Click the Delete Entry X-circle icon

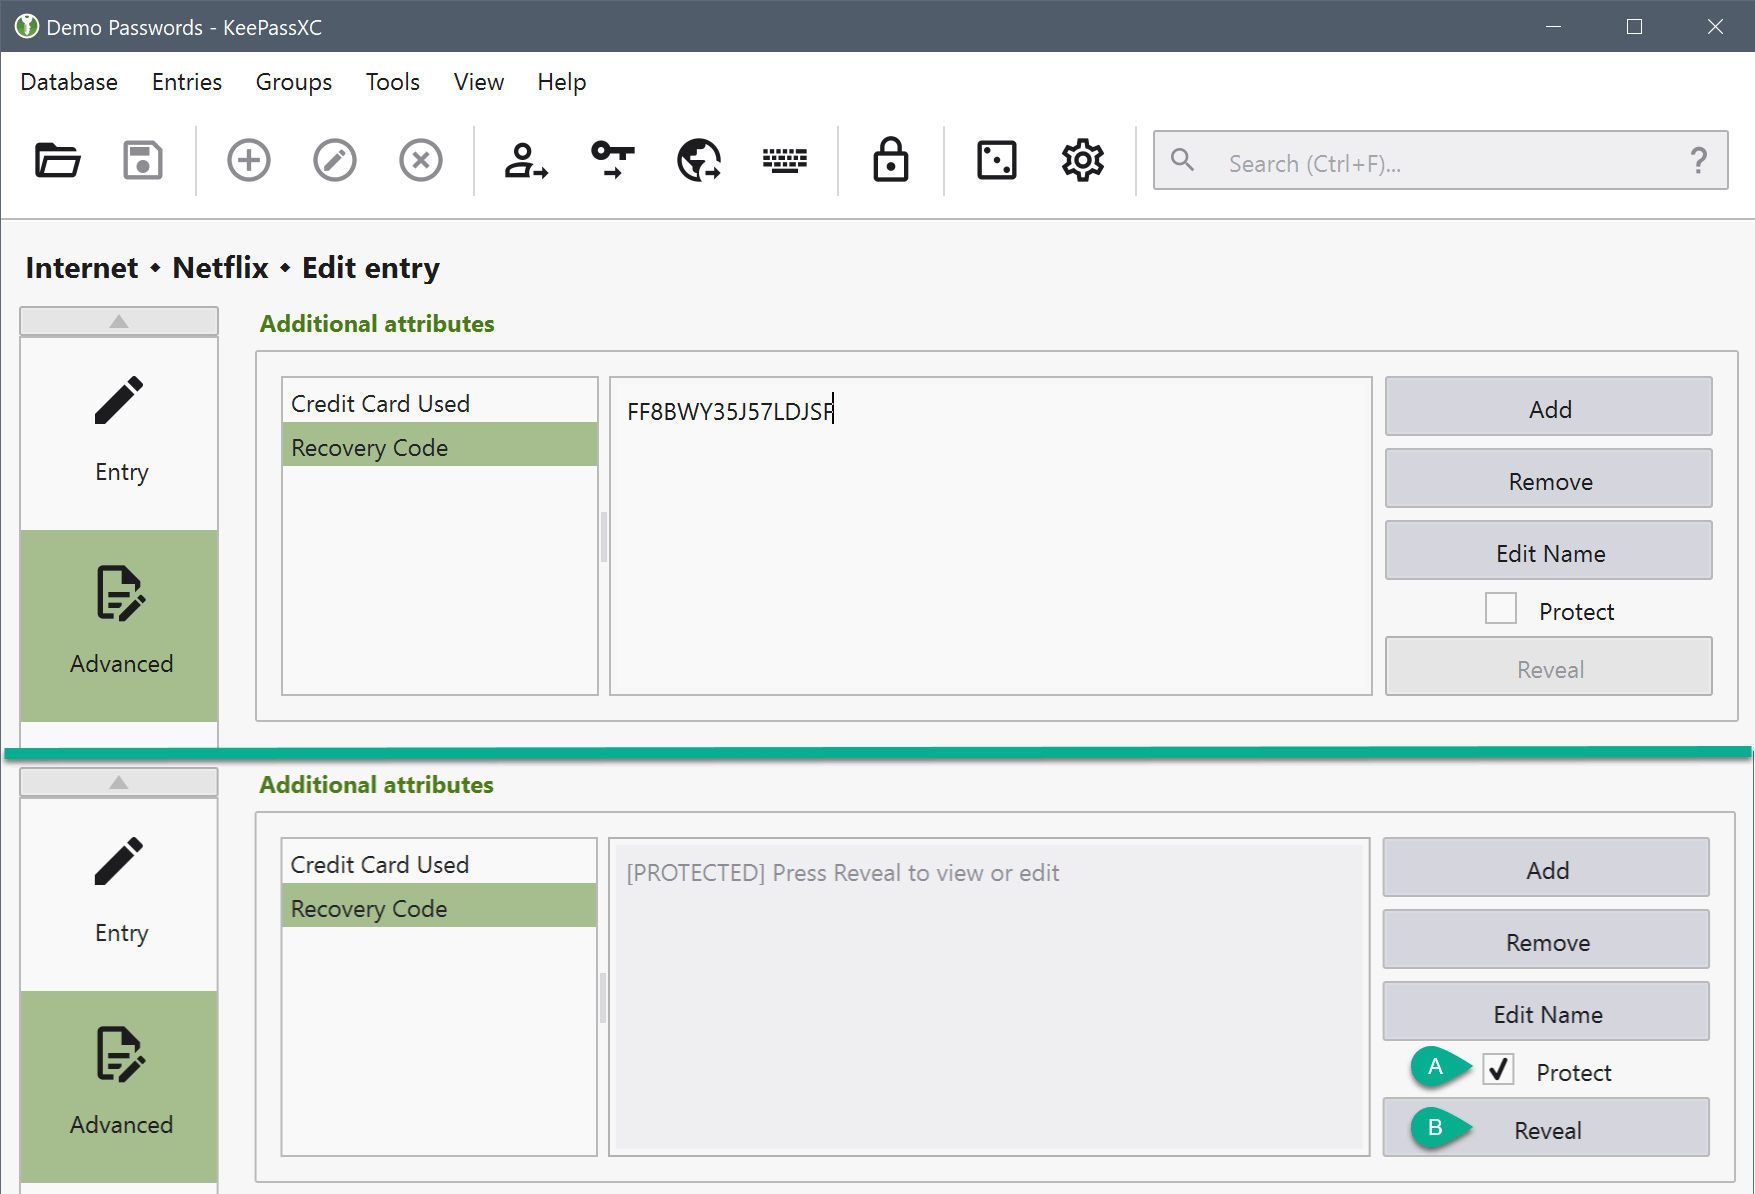click(420, 160)
